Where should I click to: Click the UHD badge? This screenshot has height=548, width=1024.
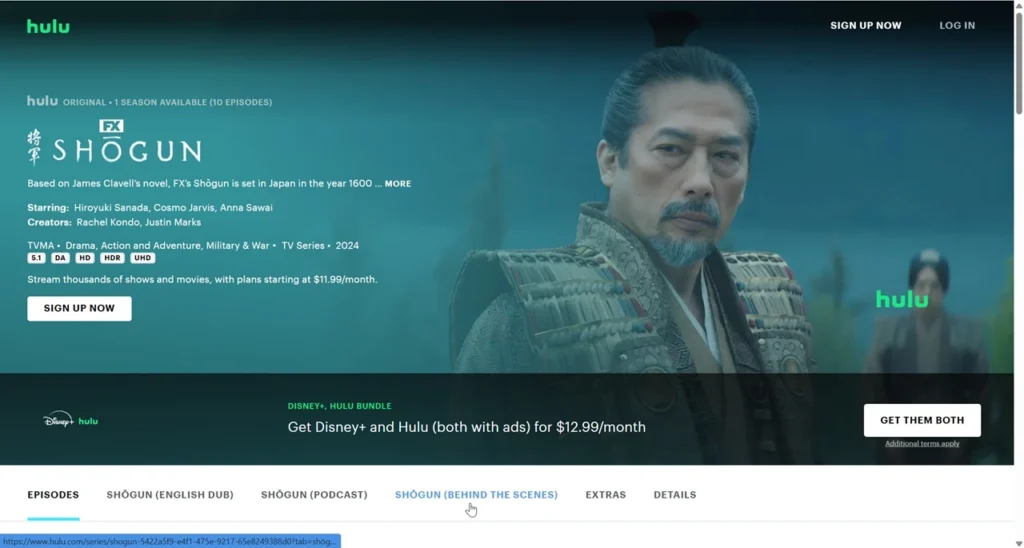pos(142,258)
